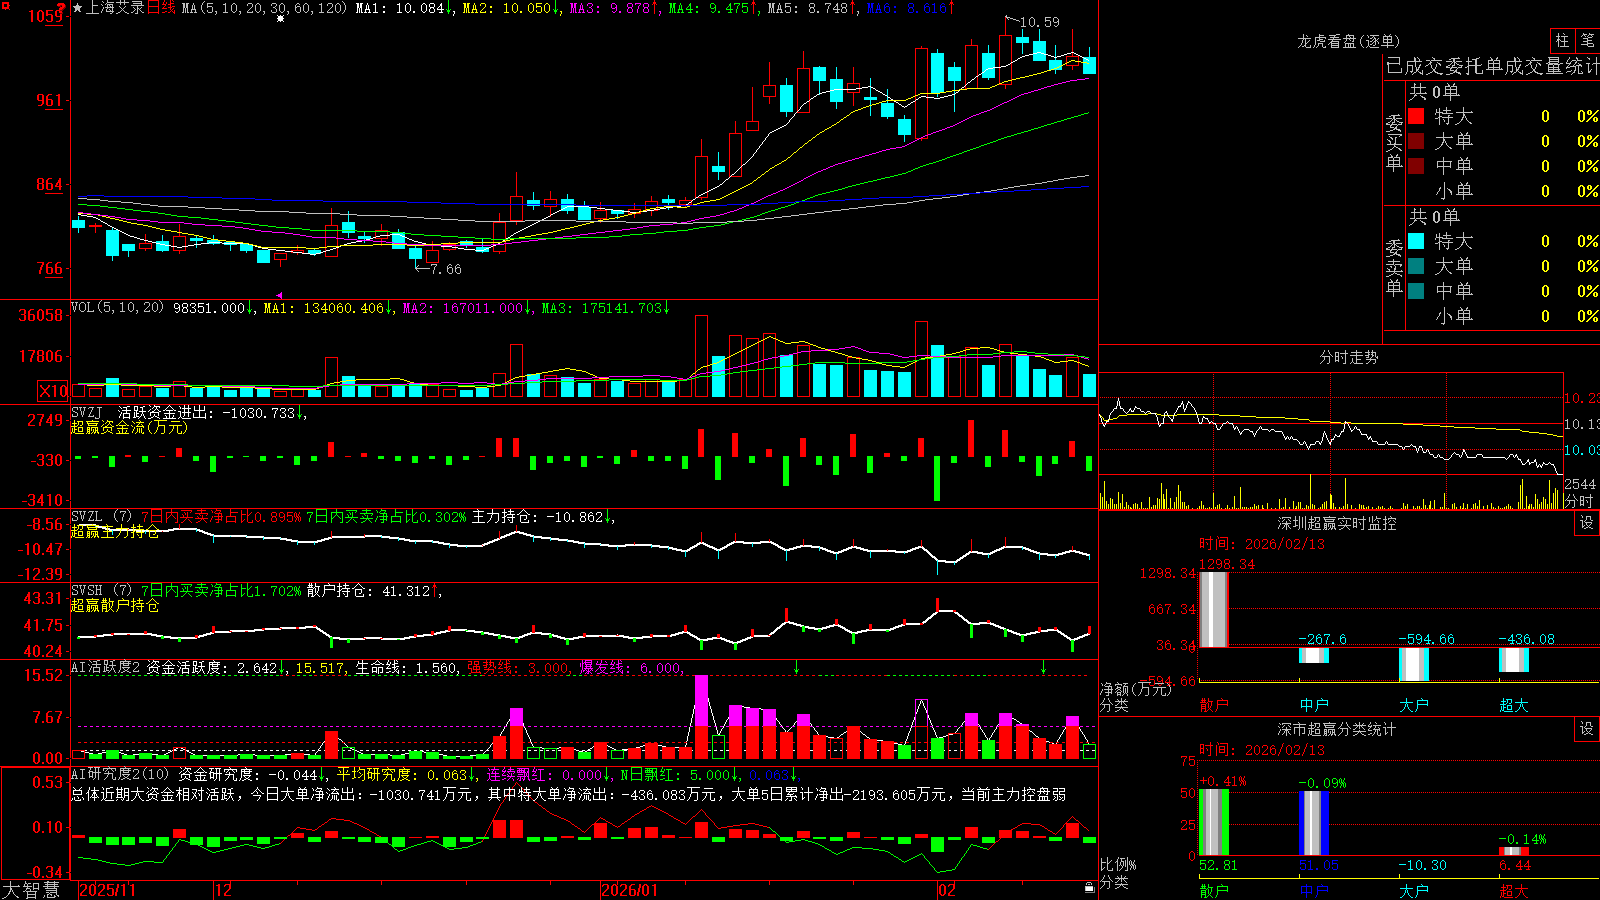Click the 已成交委托单成交量统计 header
Viewport: 1600px width, 900px height.
point(1492,66)
